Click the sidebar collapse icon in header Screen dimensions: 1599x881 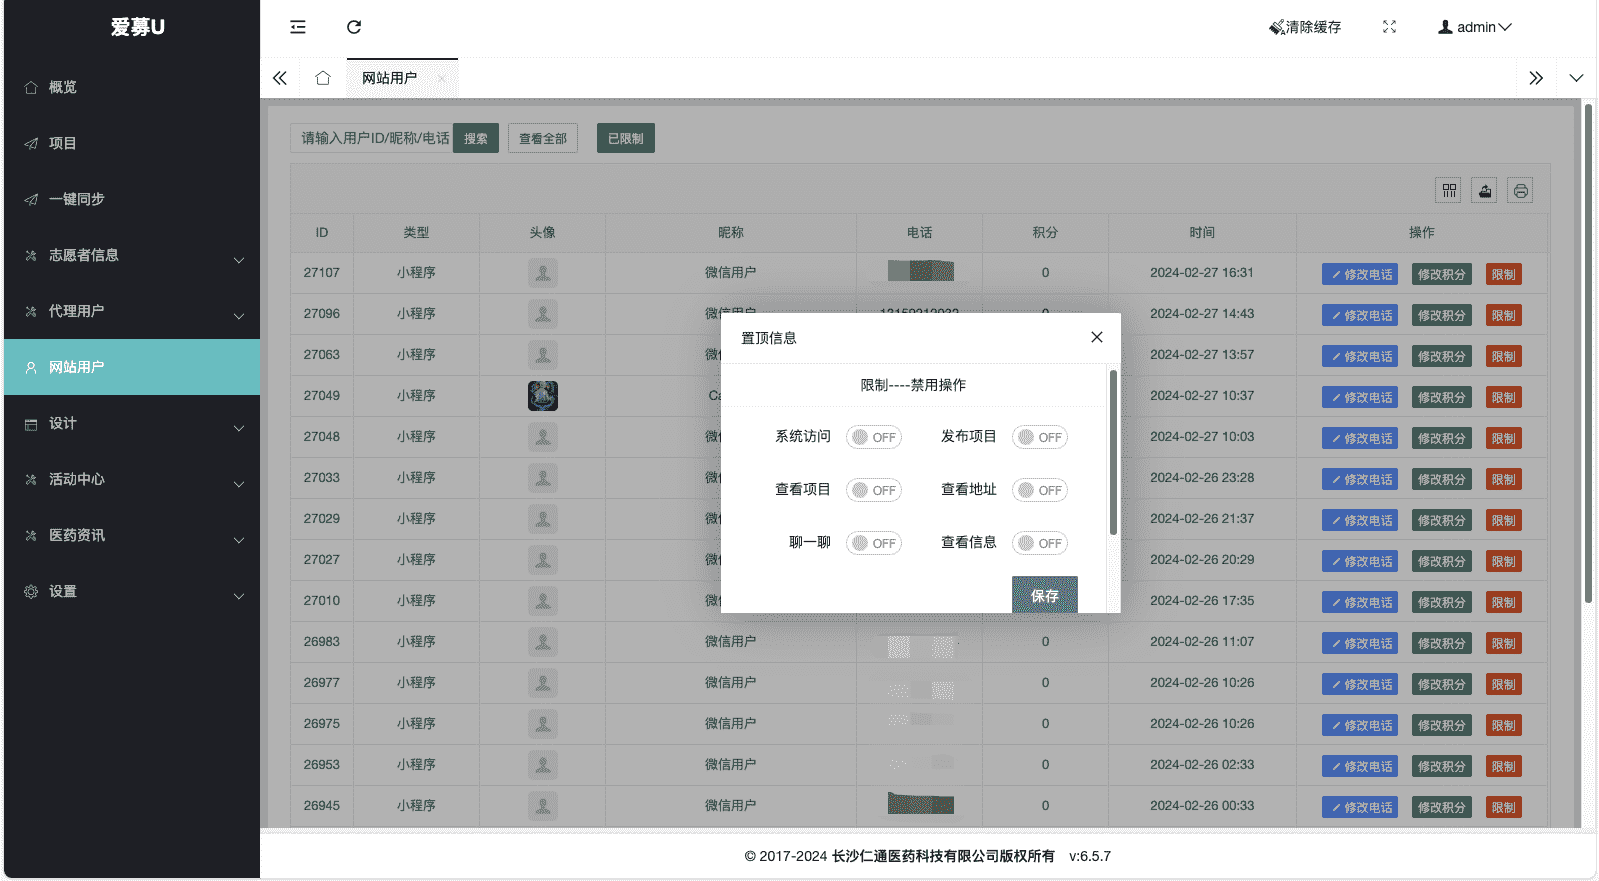point(298,27)
